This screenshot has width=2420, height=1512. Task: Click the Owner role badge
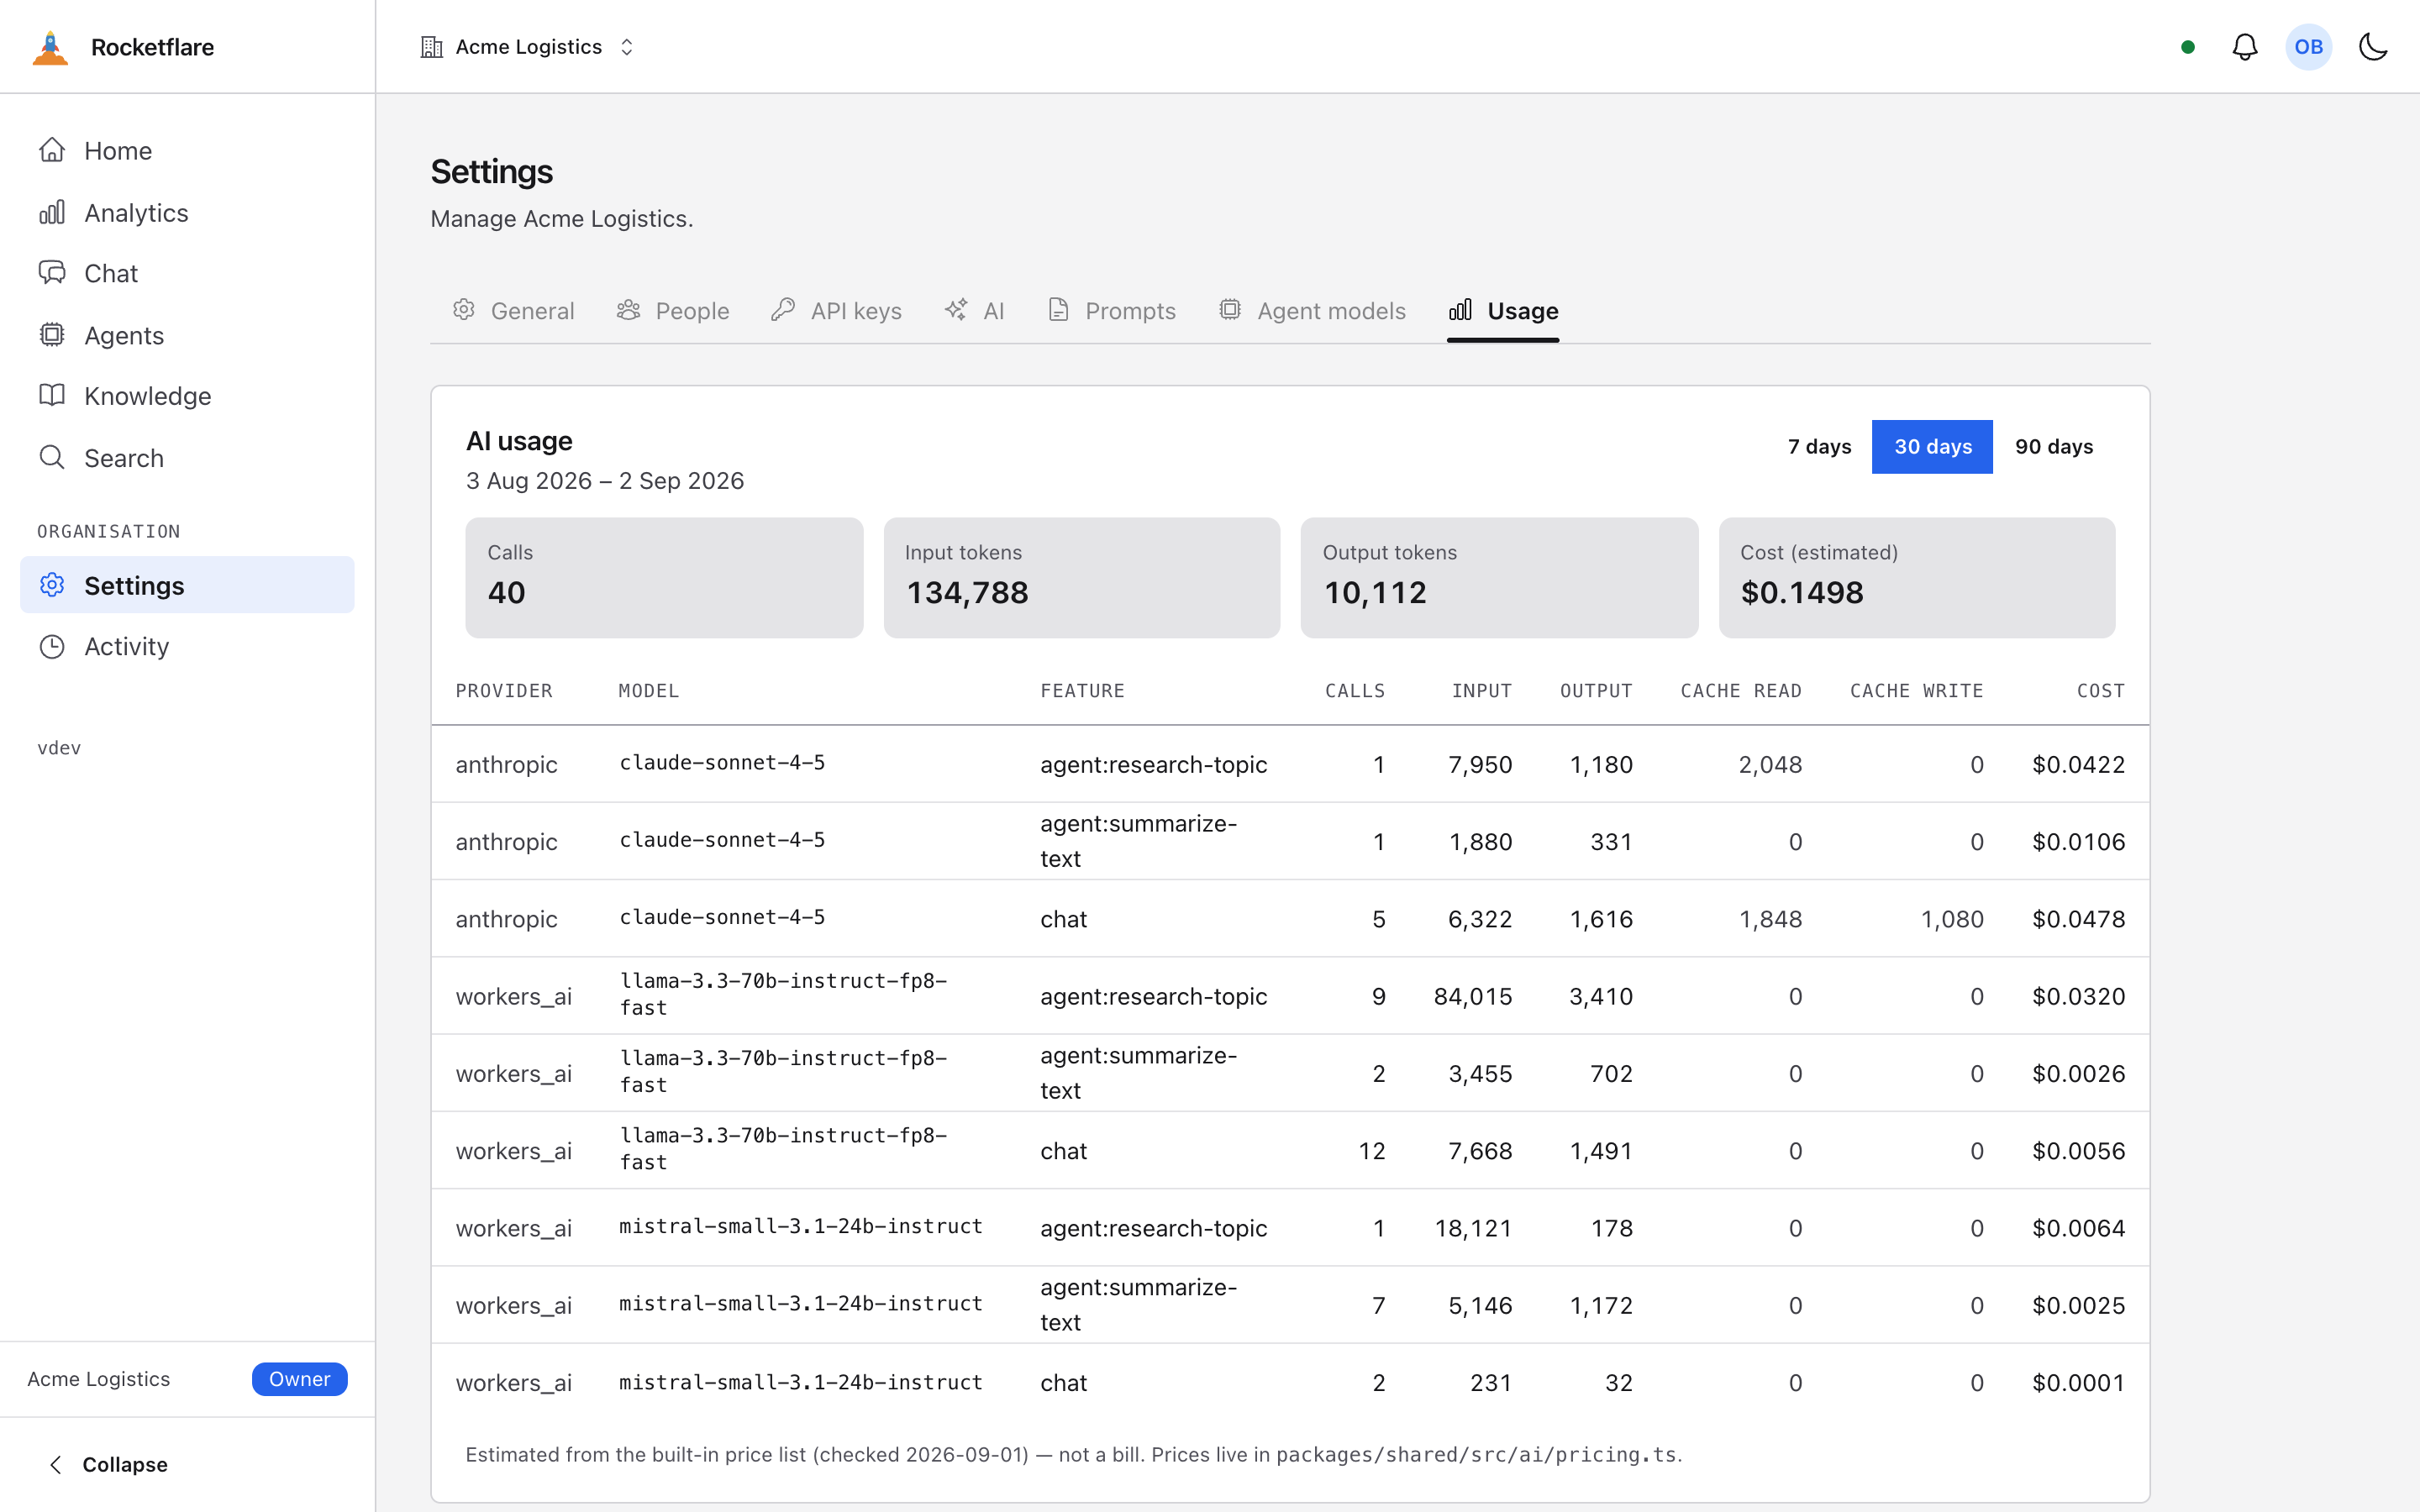[299, 1379]
